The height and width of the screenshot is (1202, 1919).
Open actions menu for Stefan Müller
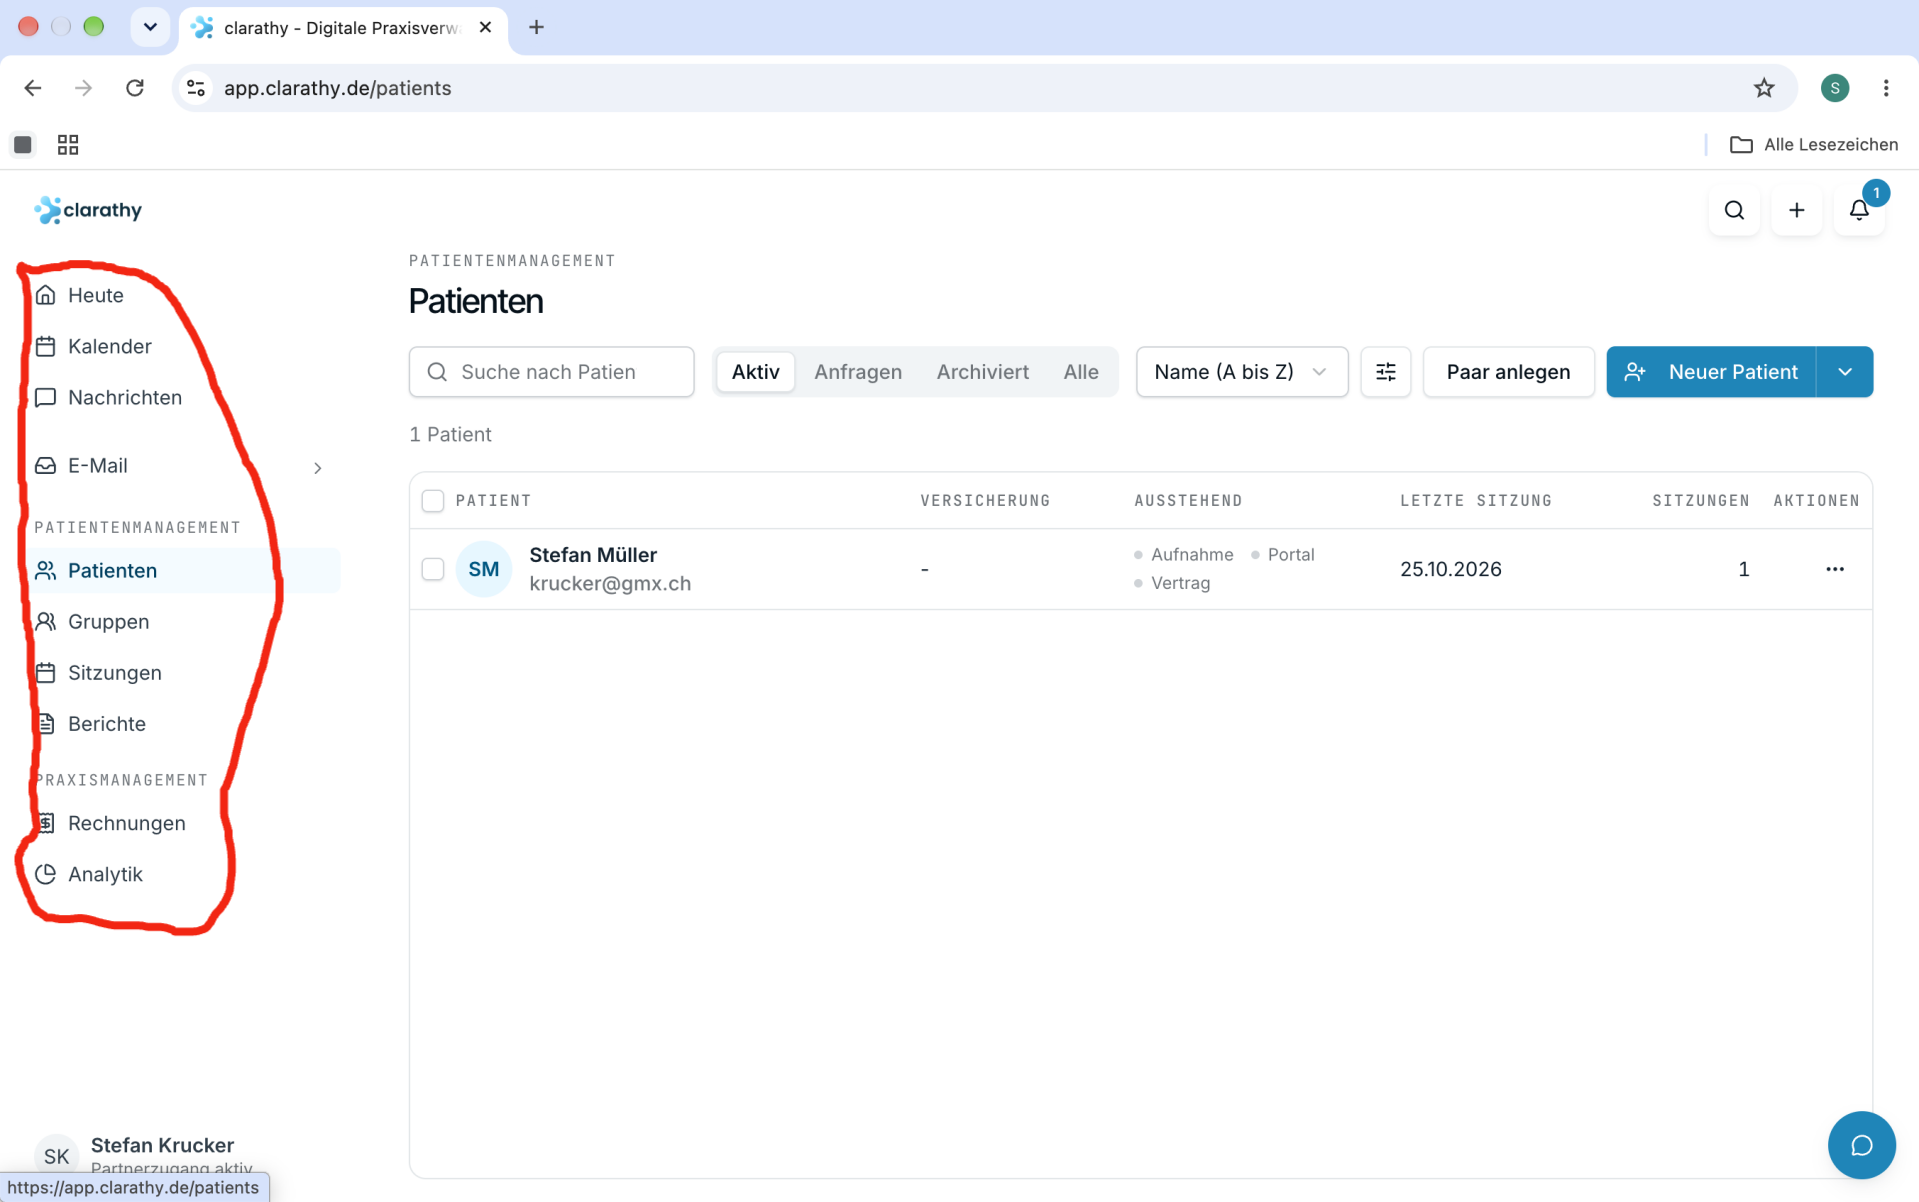pos(1834,569)
